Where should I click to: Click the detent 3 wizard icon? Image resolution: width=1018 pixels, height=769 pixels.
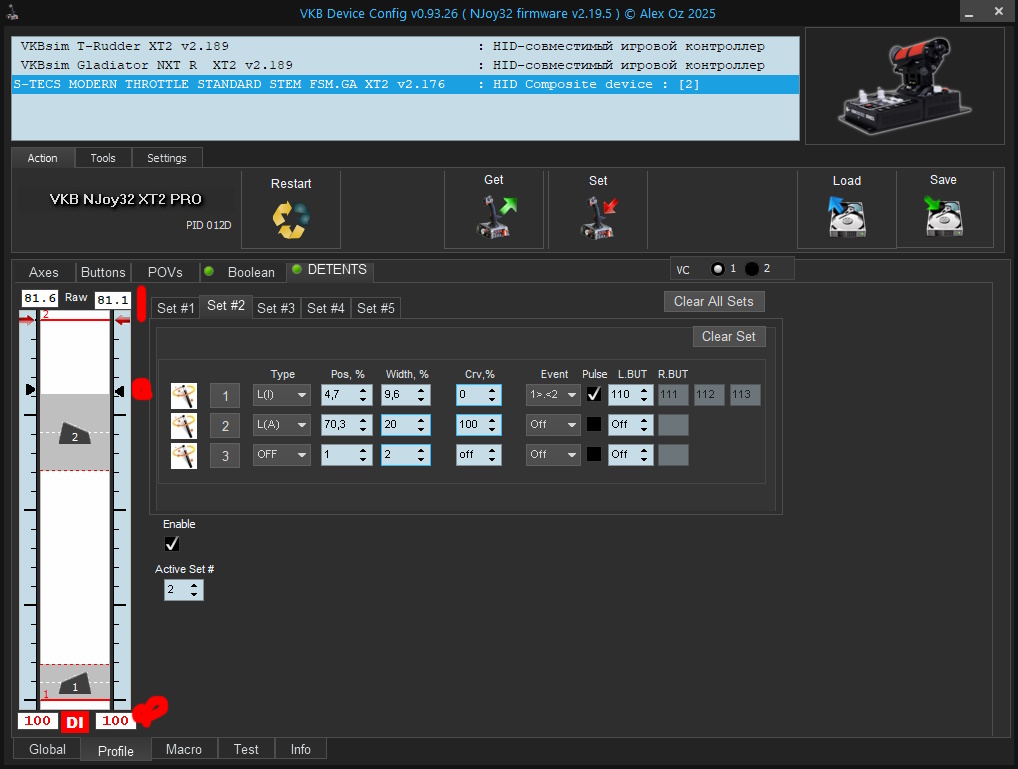(184, 455)
